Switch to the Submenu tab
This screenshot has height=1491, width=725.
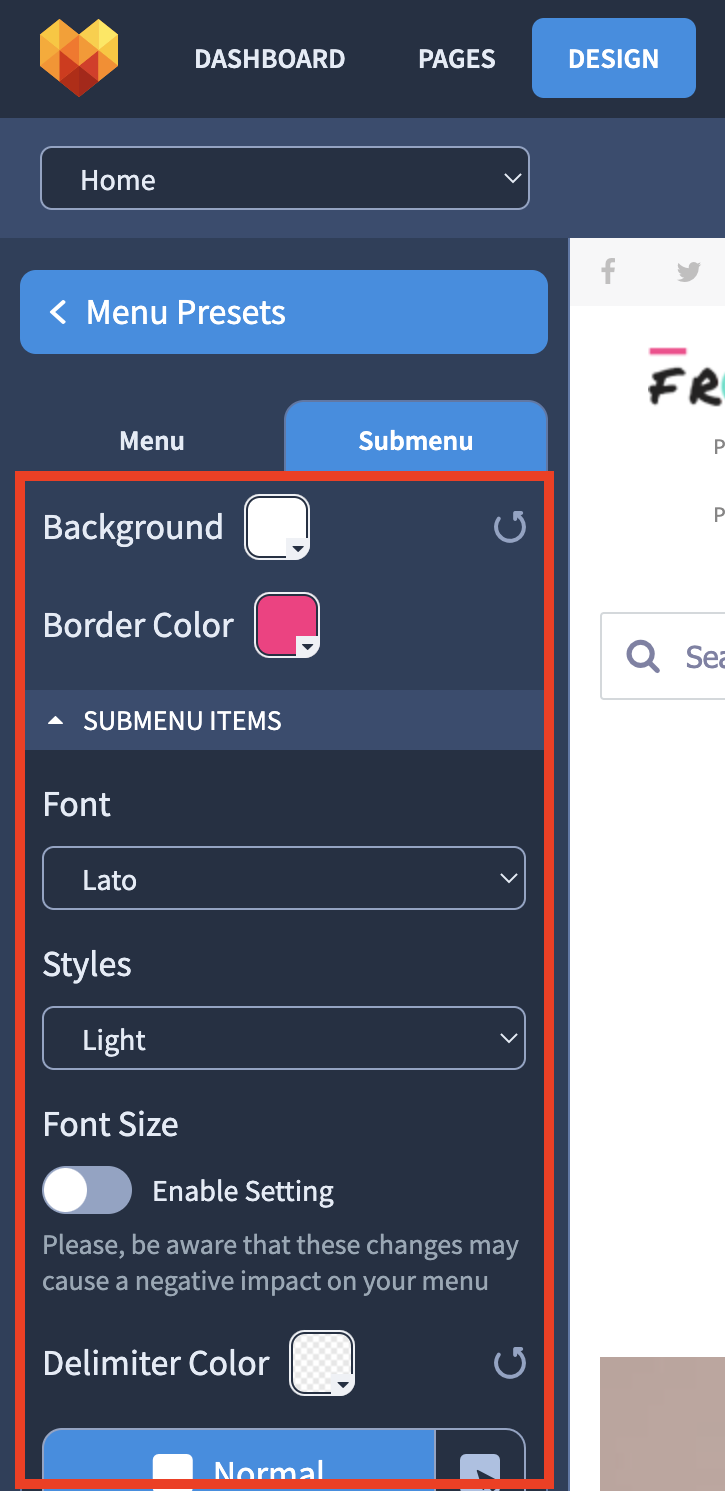[x=416, y=439]
